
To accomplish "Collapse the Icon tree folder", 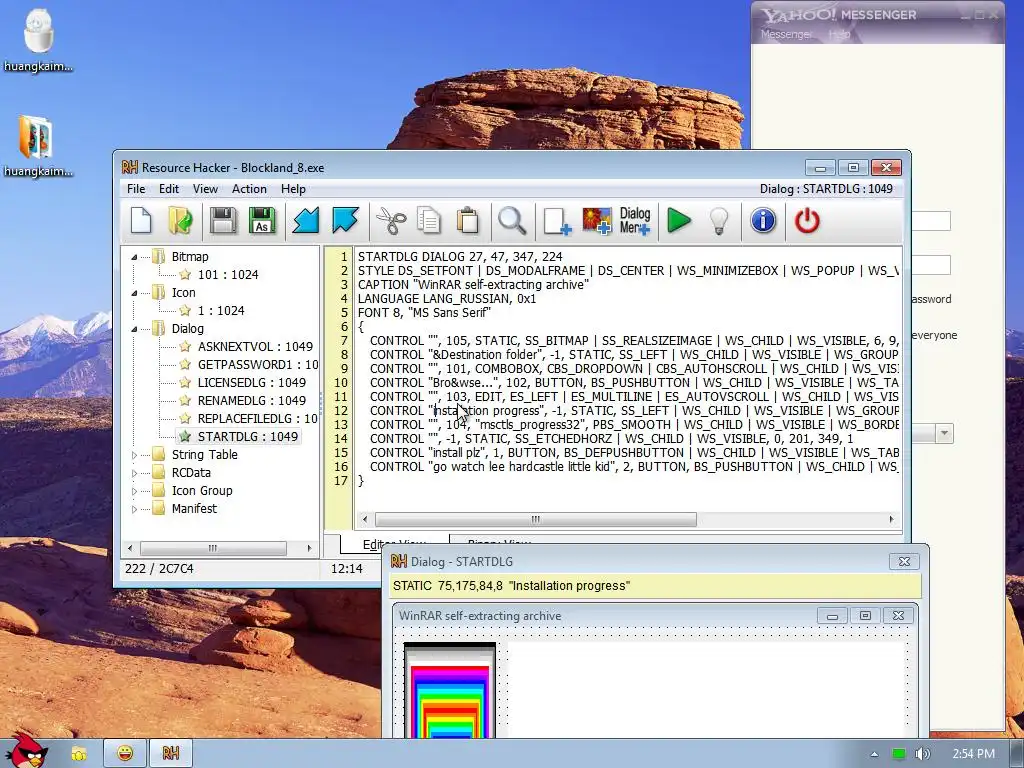I will (x=134, y=293).
